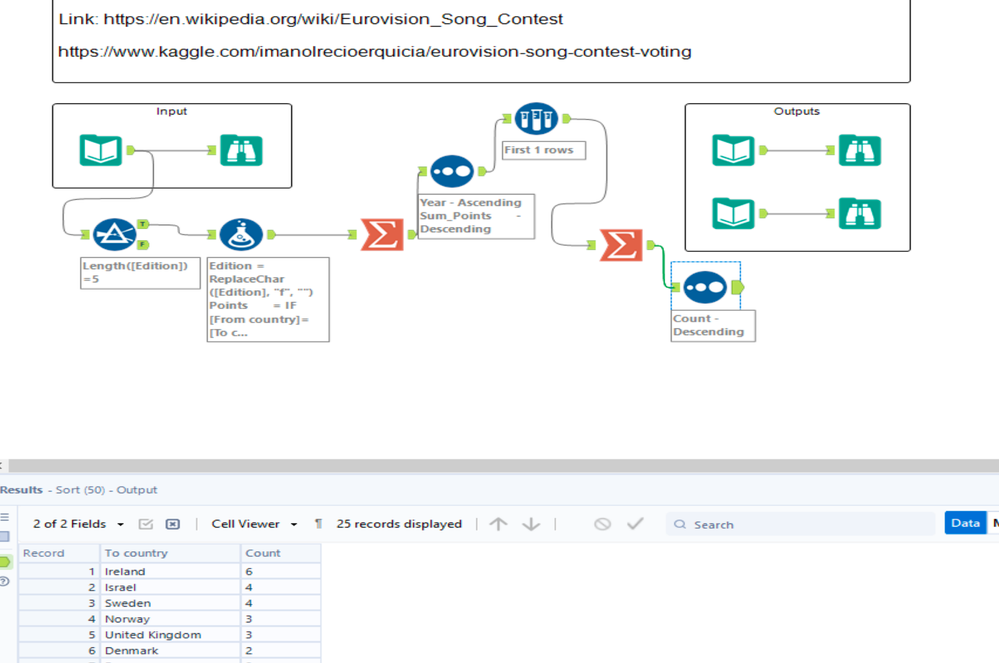Click the 25 records displayed label

pos(399,524)
